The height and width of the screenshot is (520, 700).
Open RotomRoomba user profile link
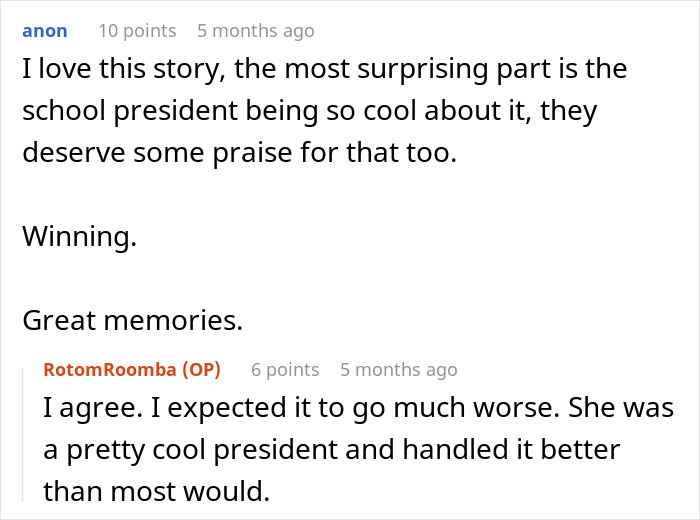tap(110, 370)
